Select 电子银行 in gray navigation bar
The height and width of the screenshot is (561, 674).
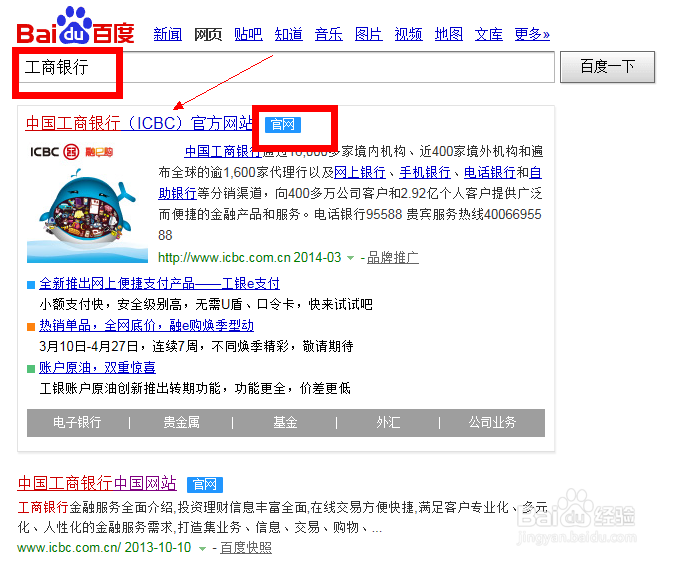coord(77,423)
